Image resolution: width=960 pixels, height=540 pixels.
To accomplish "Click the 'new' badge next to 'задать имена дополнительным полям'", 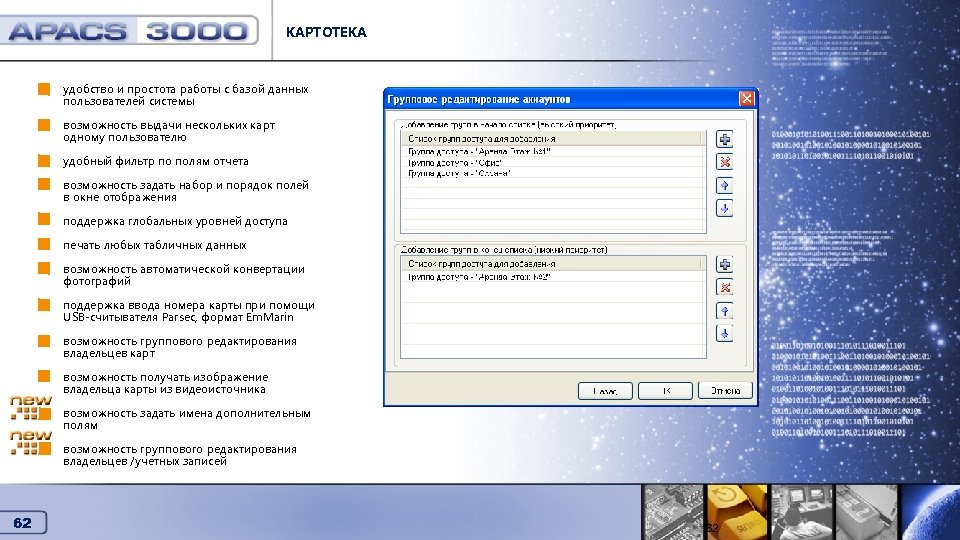I will 31,407.
